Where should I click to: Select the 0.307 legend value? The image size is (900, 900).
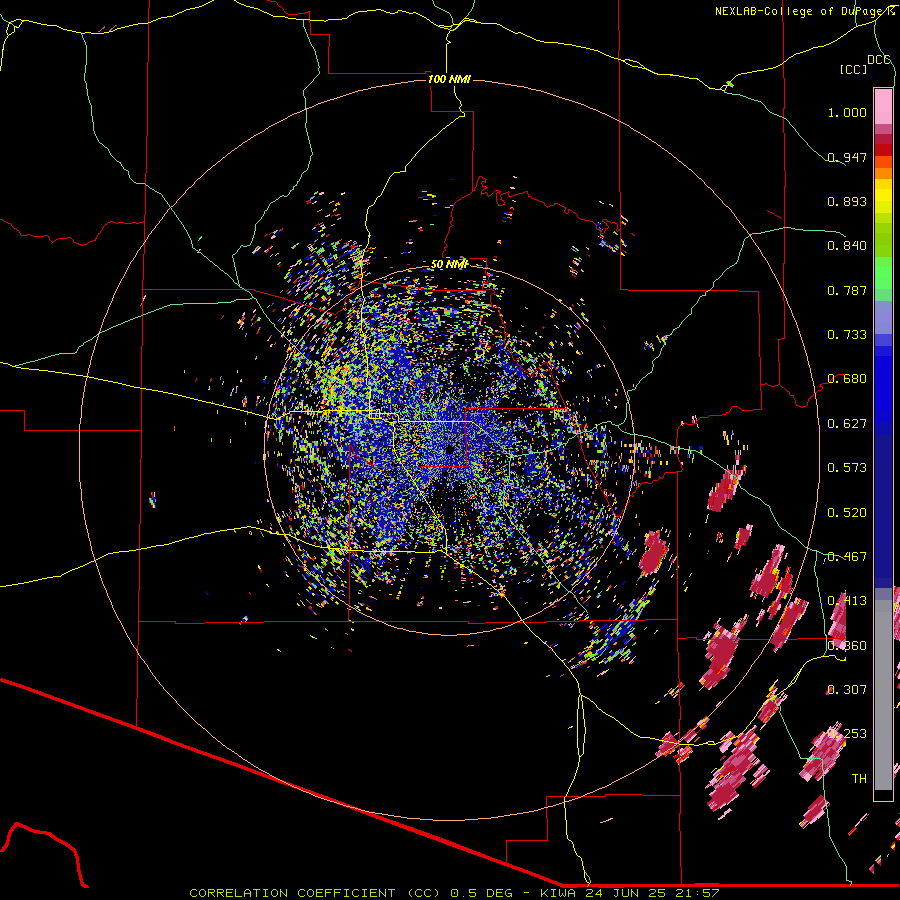847,690
